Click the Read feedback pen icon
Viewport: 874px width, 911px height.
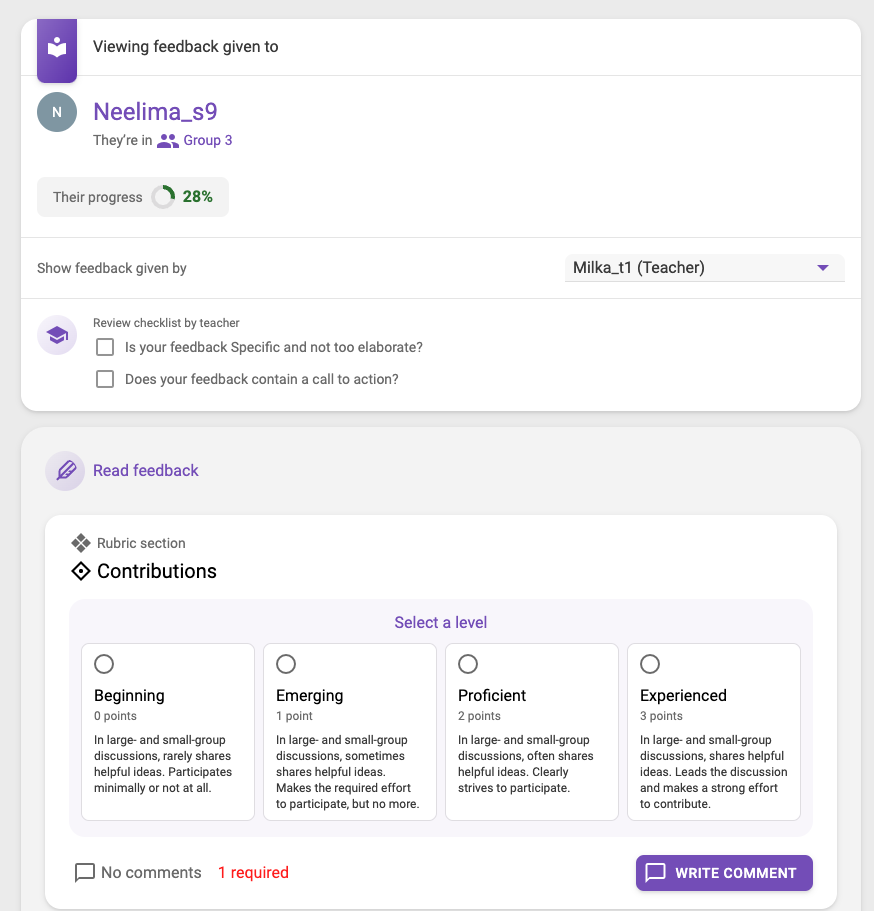tap(66, 471)
